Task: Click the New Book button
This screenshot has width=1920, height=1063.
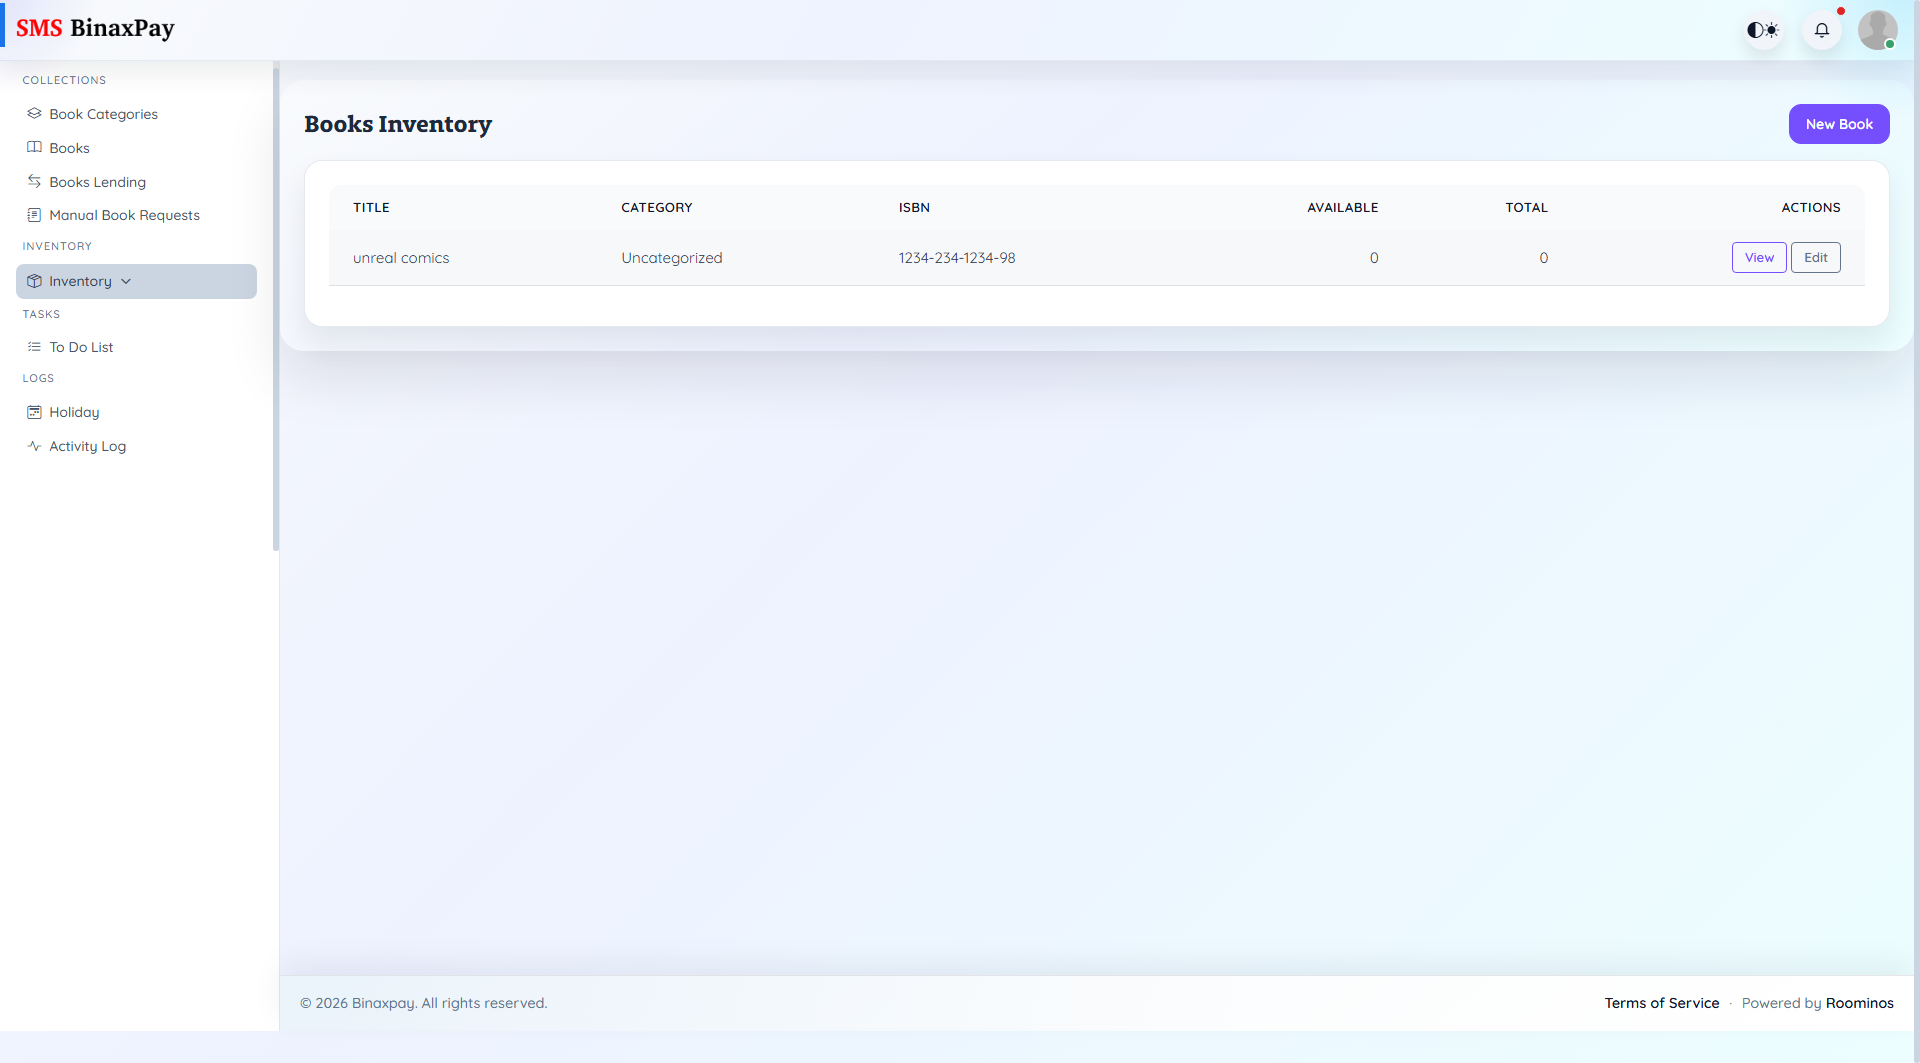Action: [x=1839, y=124]
